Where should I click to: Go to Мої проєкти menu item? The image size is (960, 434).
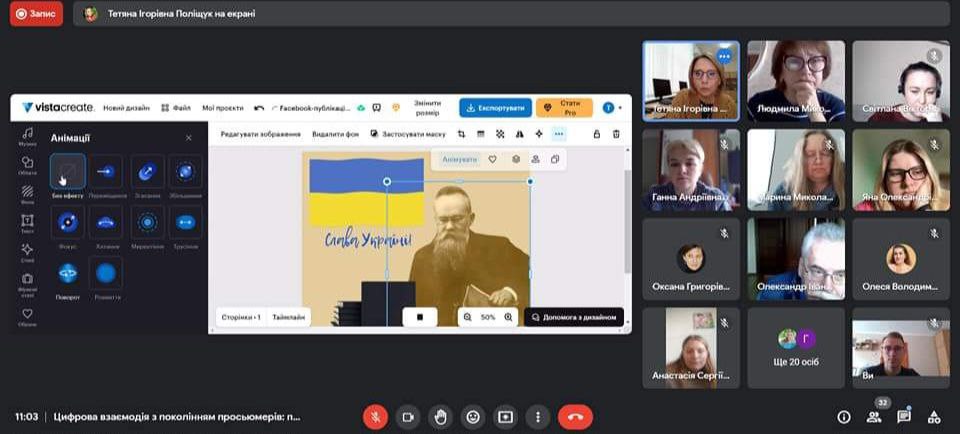pyautogui.click(x=222, y=108)
